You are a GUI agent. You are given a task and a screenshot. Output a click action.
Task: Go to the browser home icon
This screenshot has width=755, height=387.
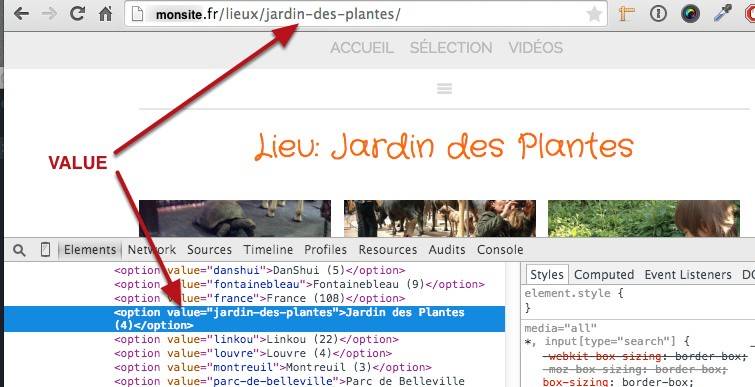(x=105, y=13)
